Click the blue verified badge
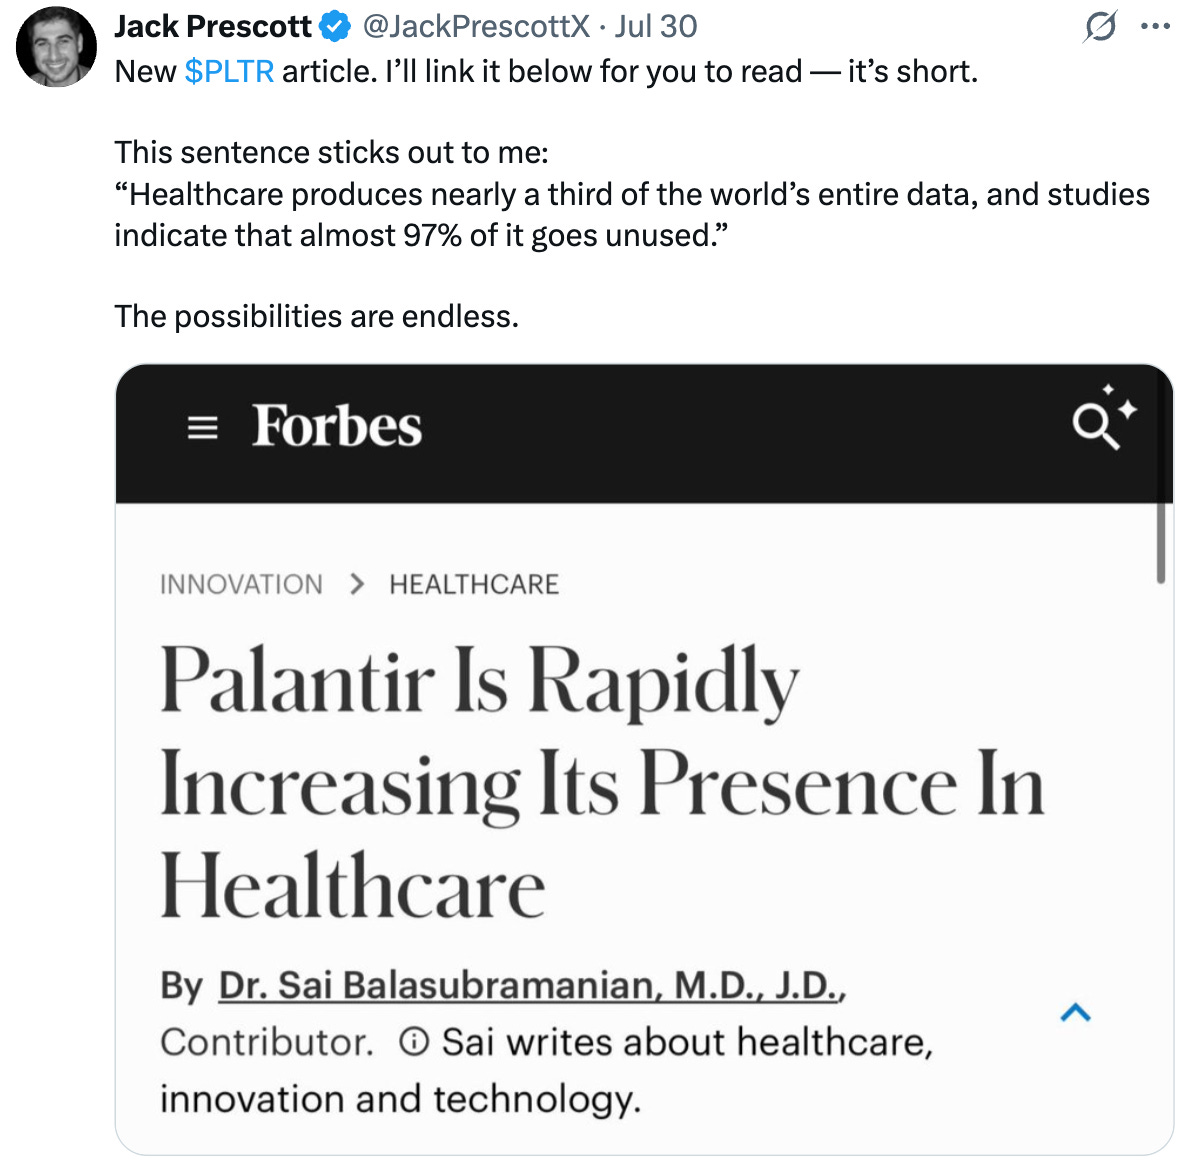 (x=335, y=27)
